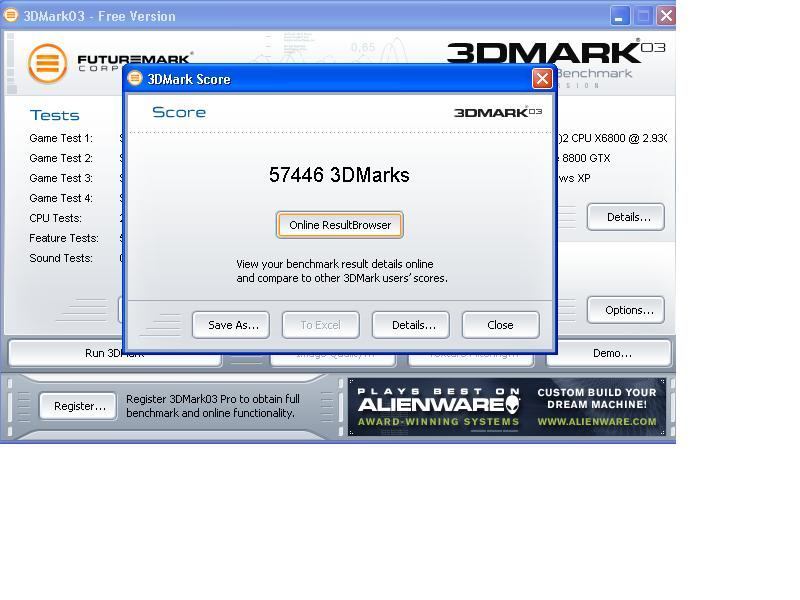The height and width of the screenshot is (600, 800).
Task: Click the "8800 GTX" graphics card text
Action: [586, 158]
